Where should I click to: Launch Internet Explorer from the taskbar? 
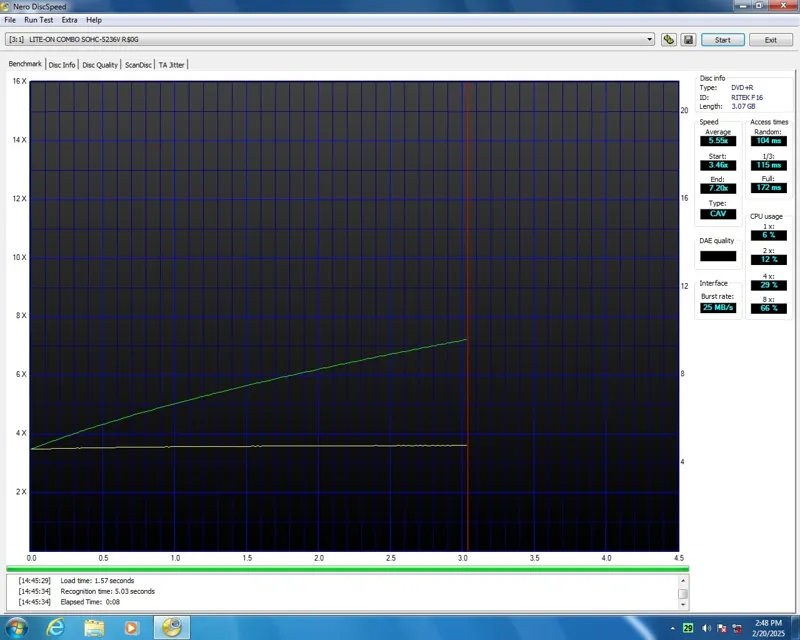point(56,627)
